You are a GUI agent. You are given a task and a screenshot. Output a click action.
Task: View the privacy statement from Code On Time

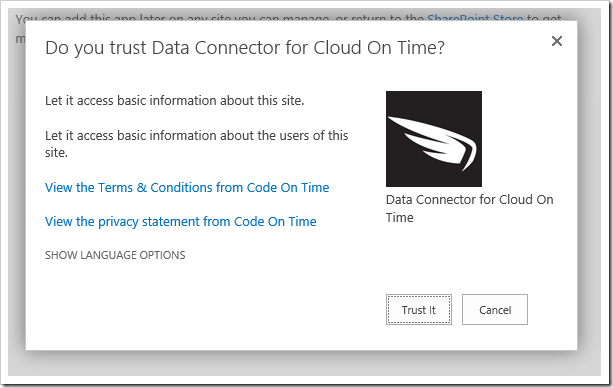[x=181, y=222]
